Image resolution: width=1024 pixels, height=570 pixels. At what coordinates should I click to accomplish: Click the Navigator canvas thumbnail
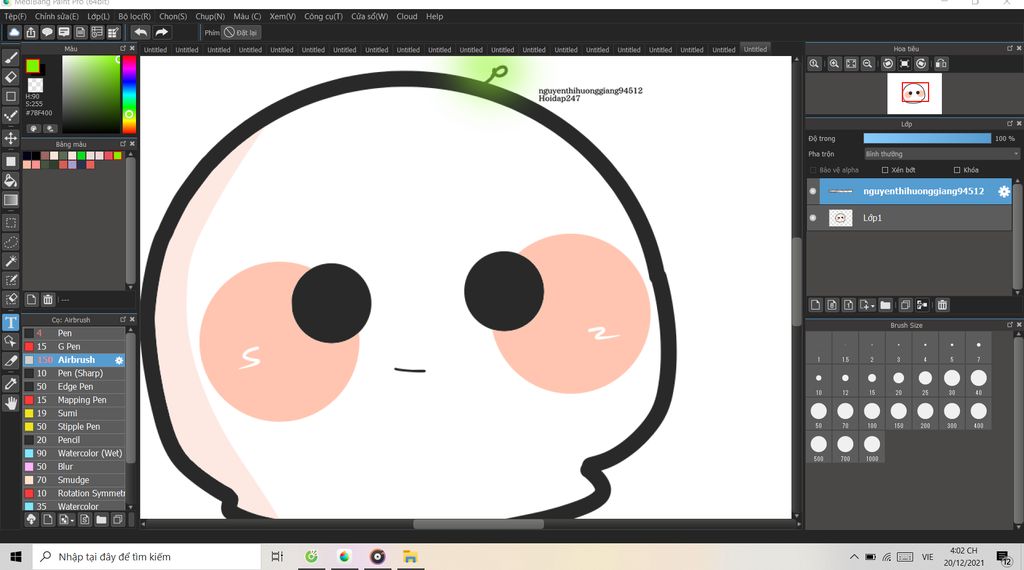point(914,93)
